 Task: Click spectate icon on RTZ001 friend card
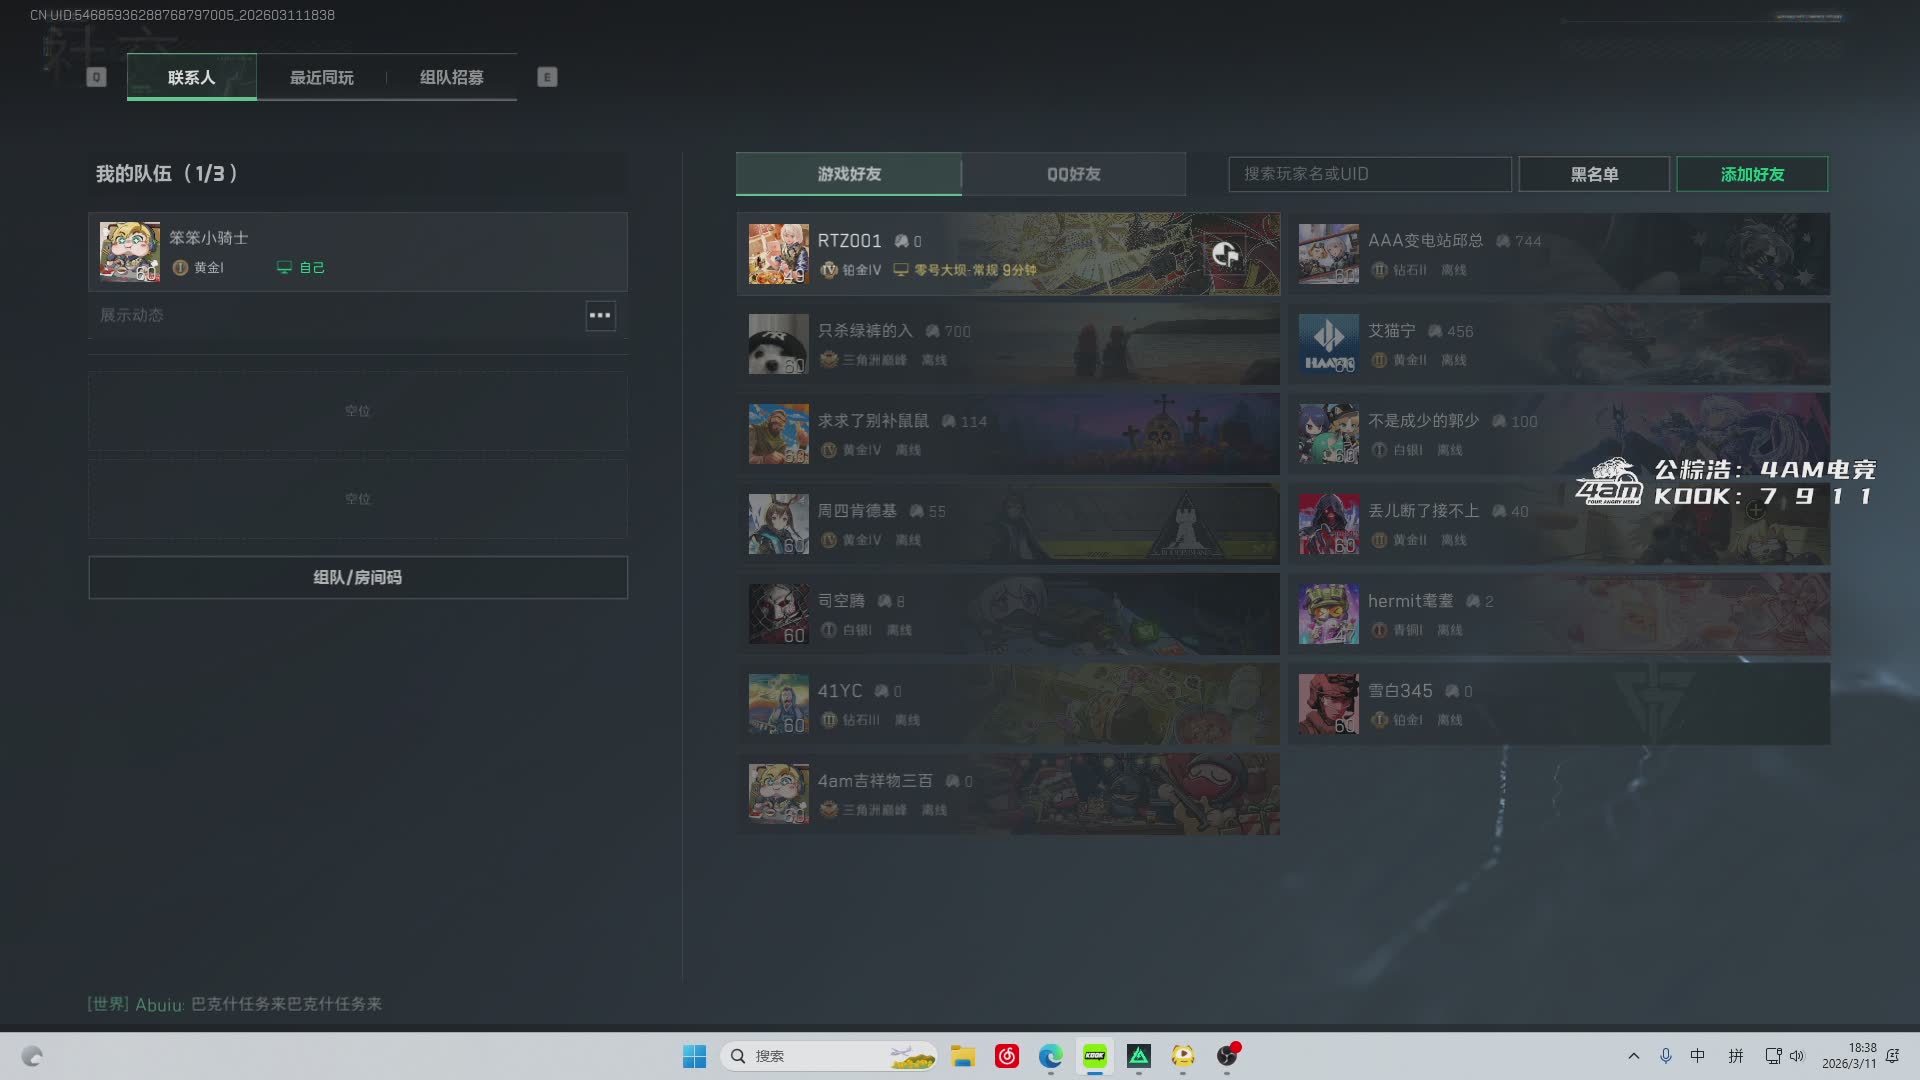tap(1225, 254)
